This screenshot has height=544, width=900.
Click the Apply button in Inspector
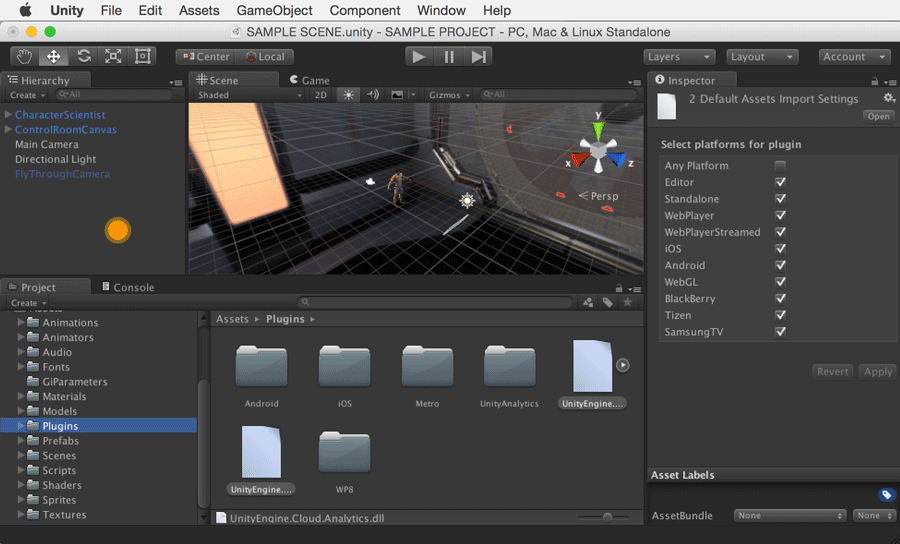tap(877, 371)
